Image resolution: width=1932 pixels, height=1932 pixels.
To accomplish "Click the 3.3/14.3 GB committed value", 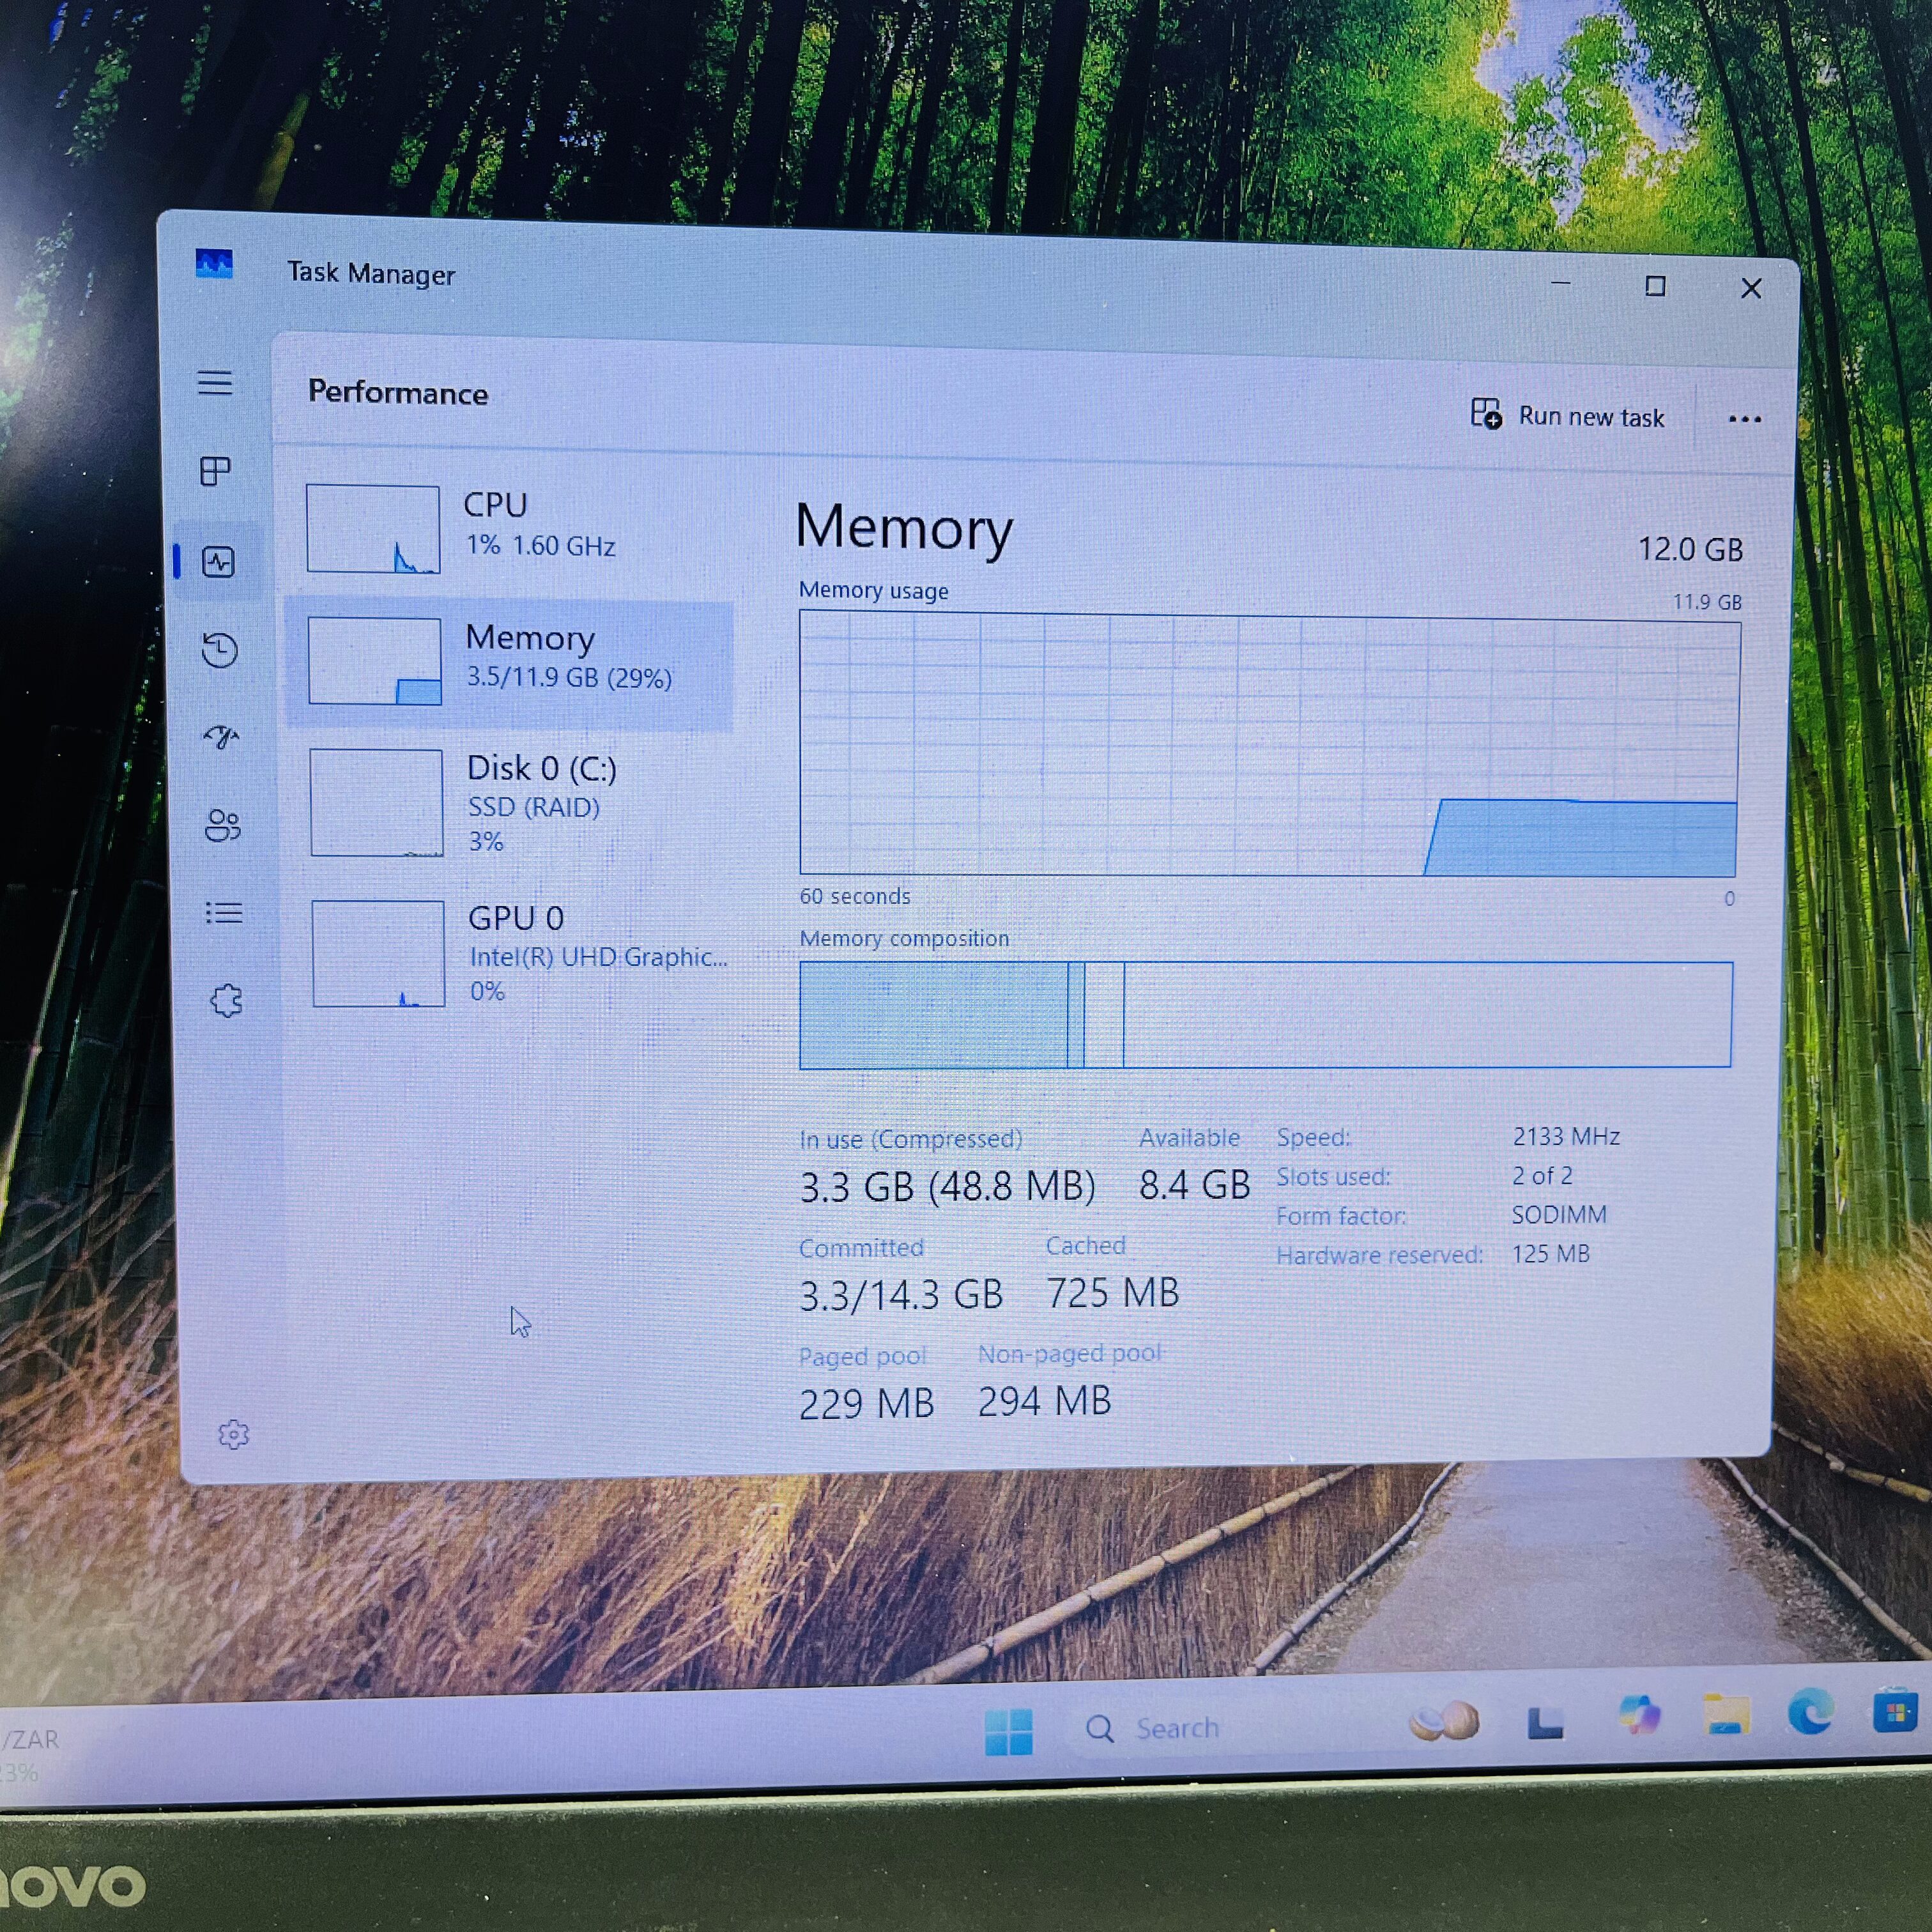I will [900, 1295].
